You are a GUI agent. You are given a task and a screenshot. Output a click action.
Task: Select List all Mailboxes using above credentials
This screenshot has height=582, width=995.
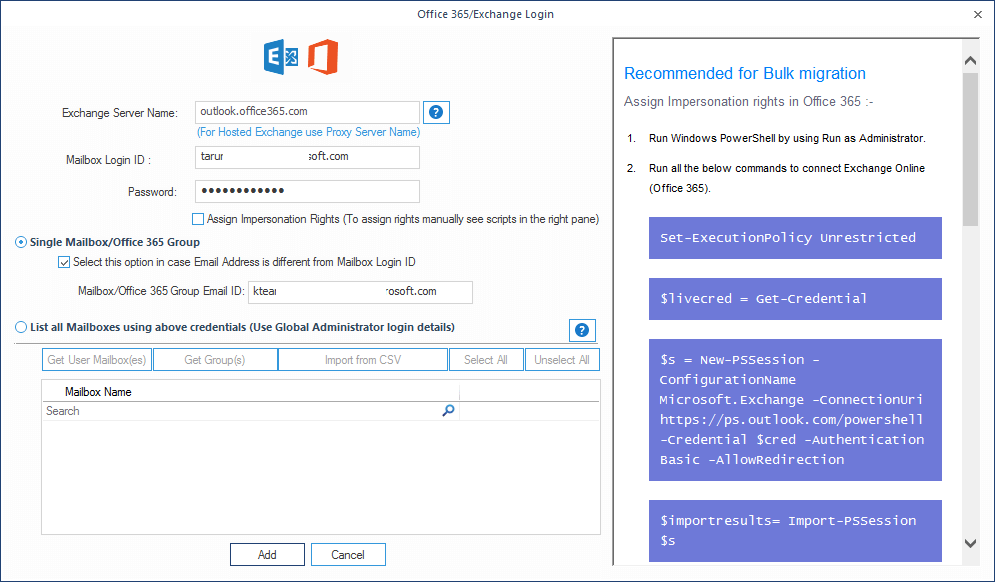click(x=21, y=327)
